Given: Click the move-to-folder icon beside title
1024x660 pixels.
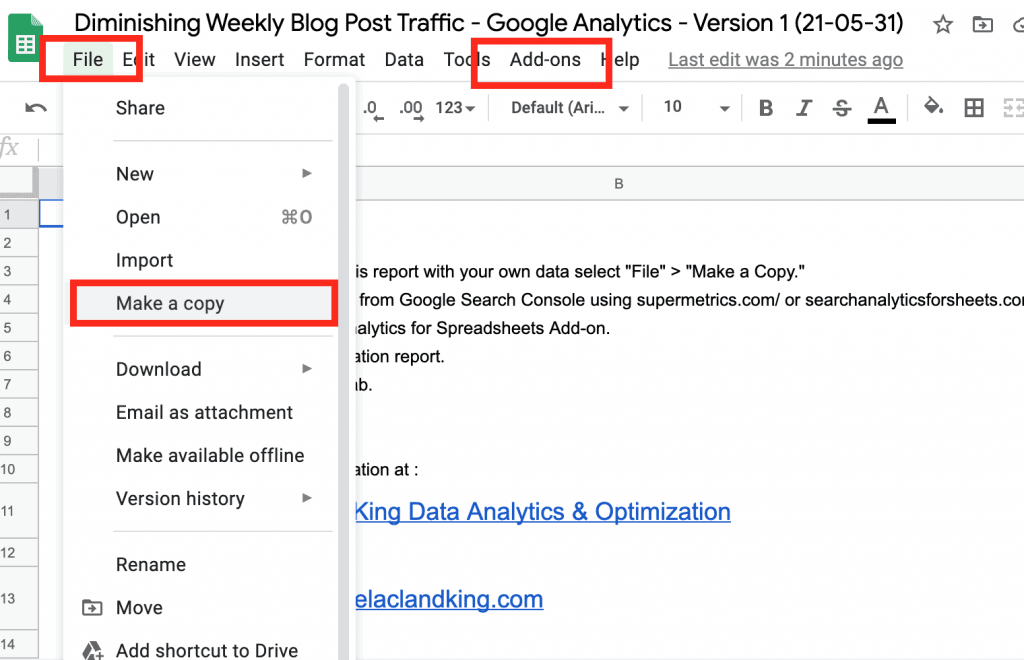Looking at the screenshot, I should [x=982, y=25].
